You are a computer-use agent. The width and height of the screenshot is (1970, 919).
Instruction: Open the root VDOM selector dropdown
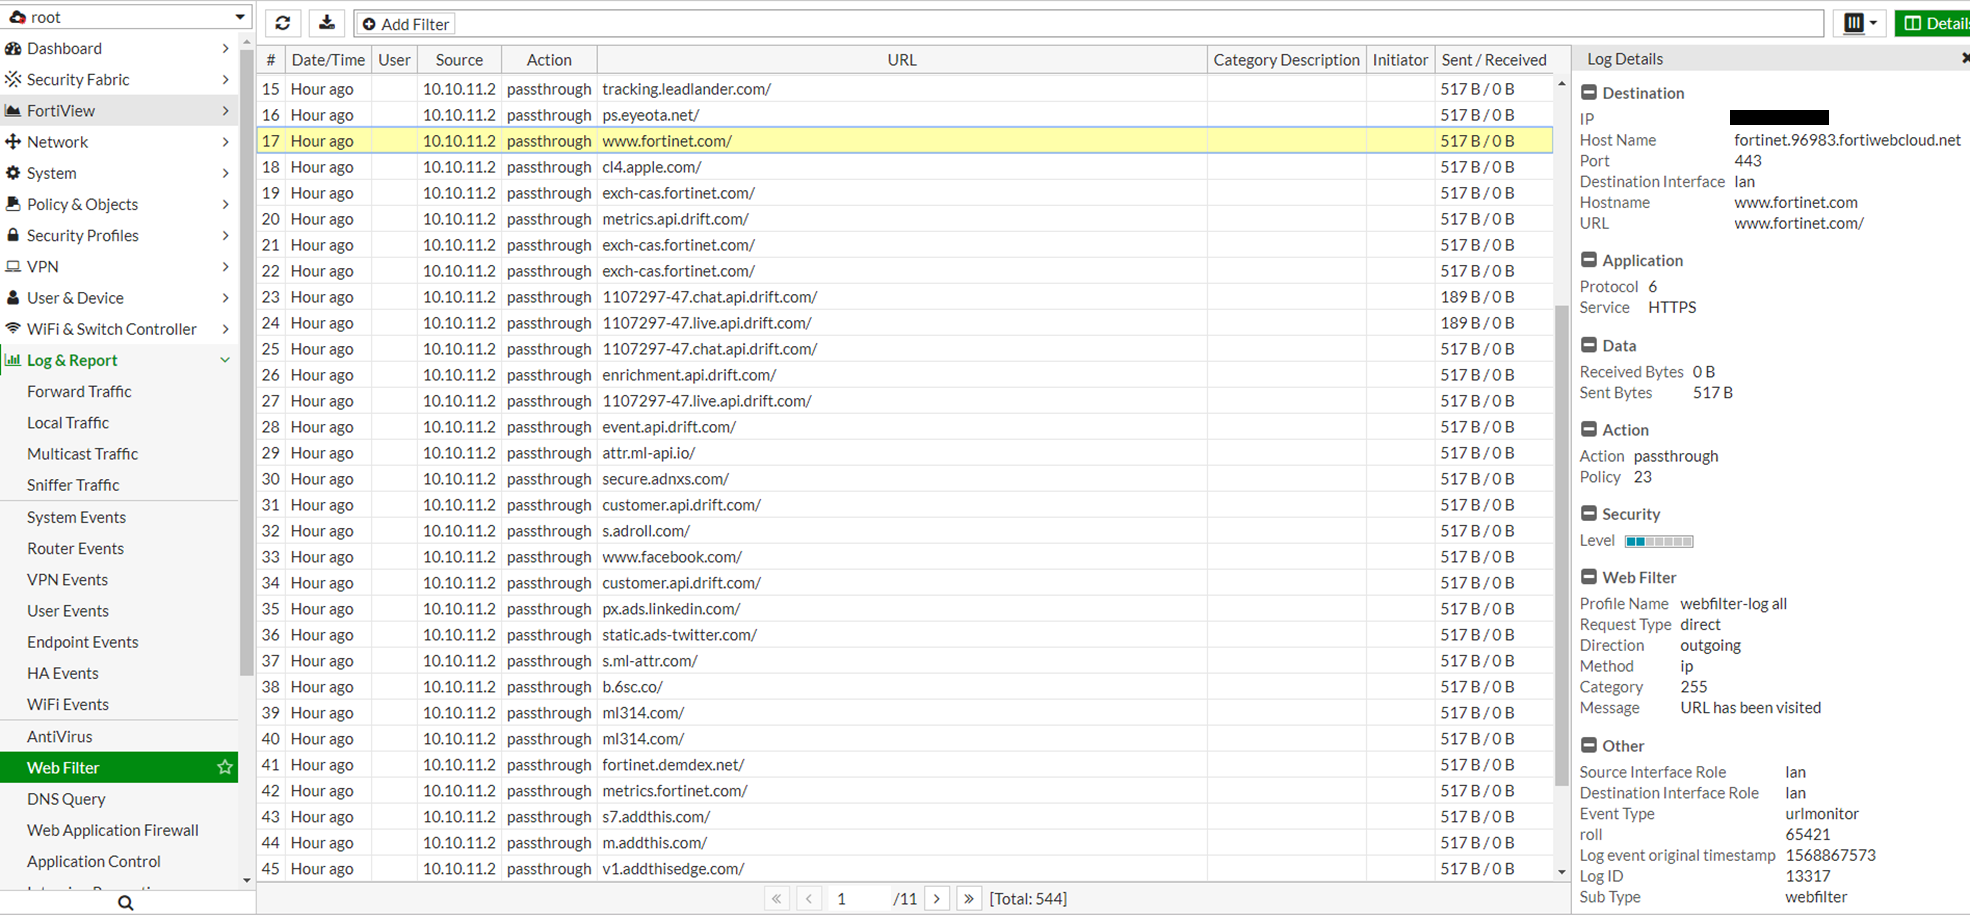(x=239, y=16)
